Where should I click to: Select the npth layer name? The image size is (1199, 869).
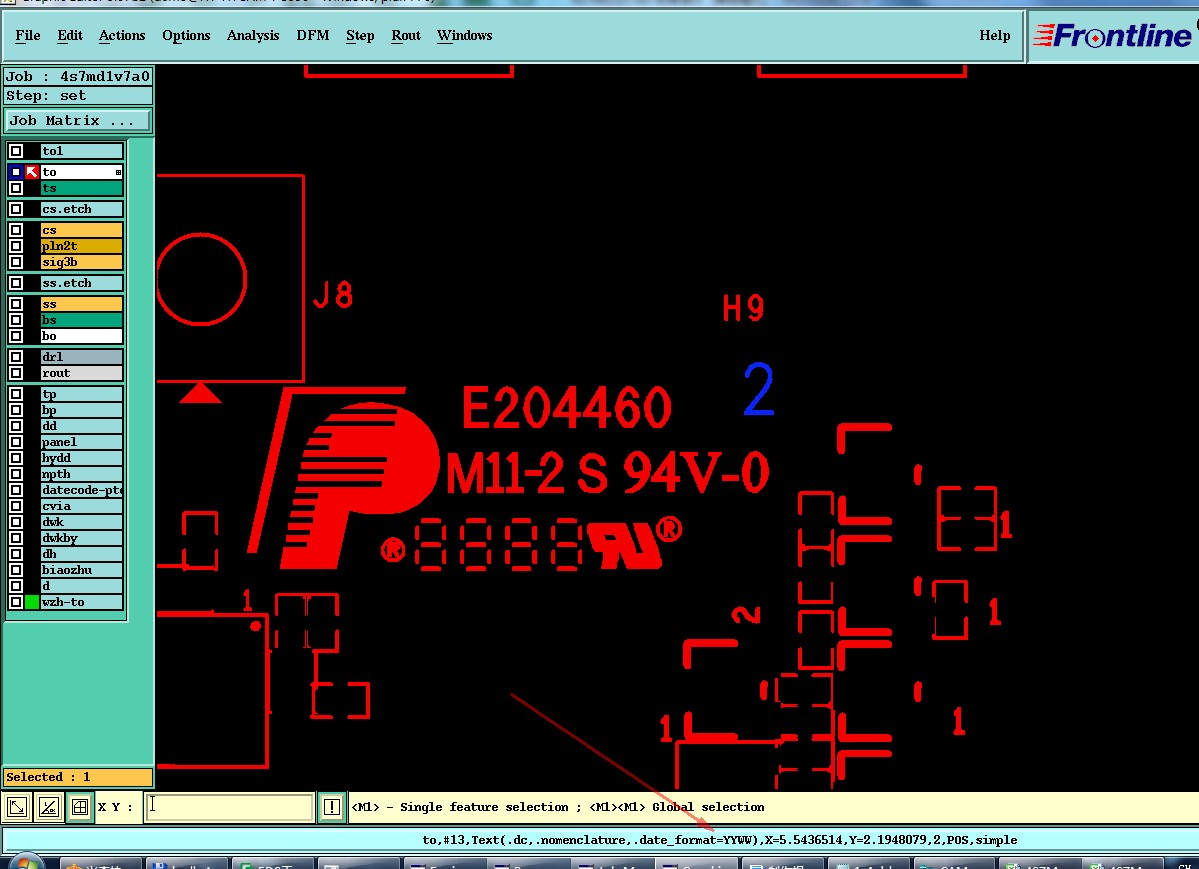(81, 474)
